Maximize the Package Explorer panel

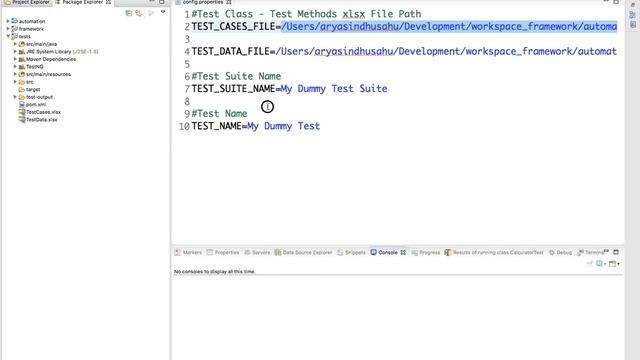[162, 2]
